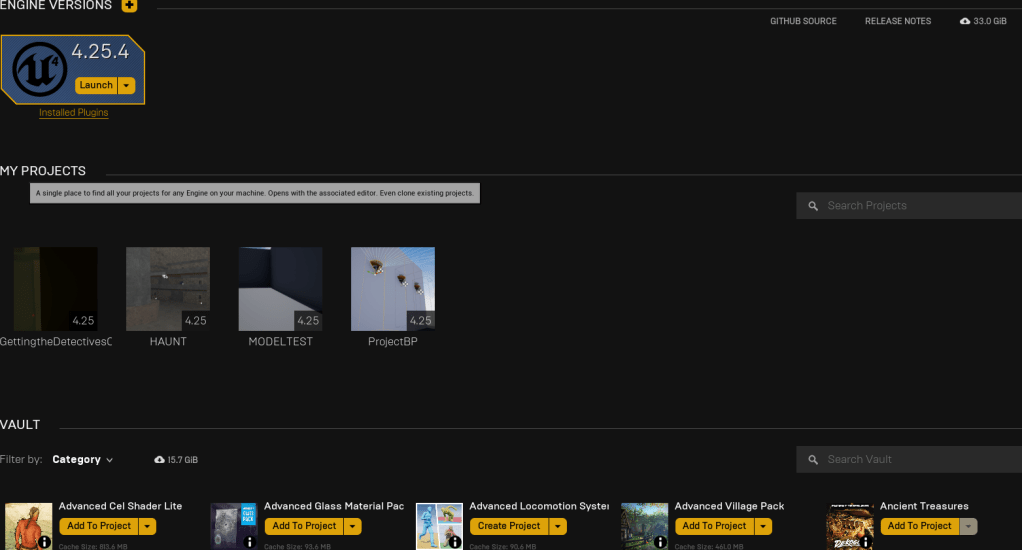Open the Installed Plugins link
This screenshot has height=550, width=1022.
[x=74, y=113]
